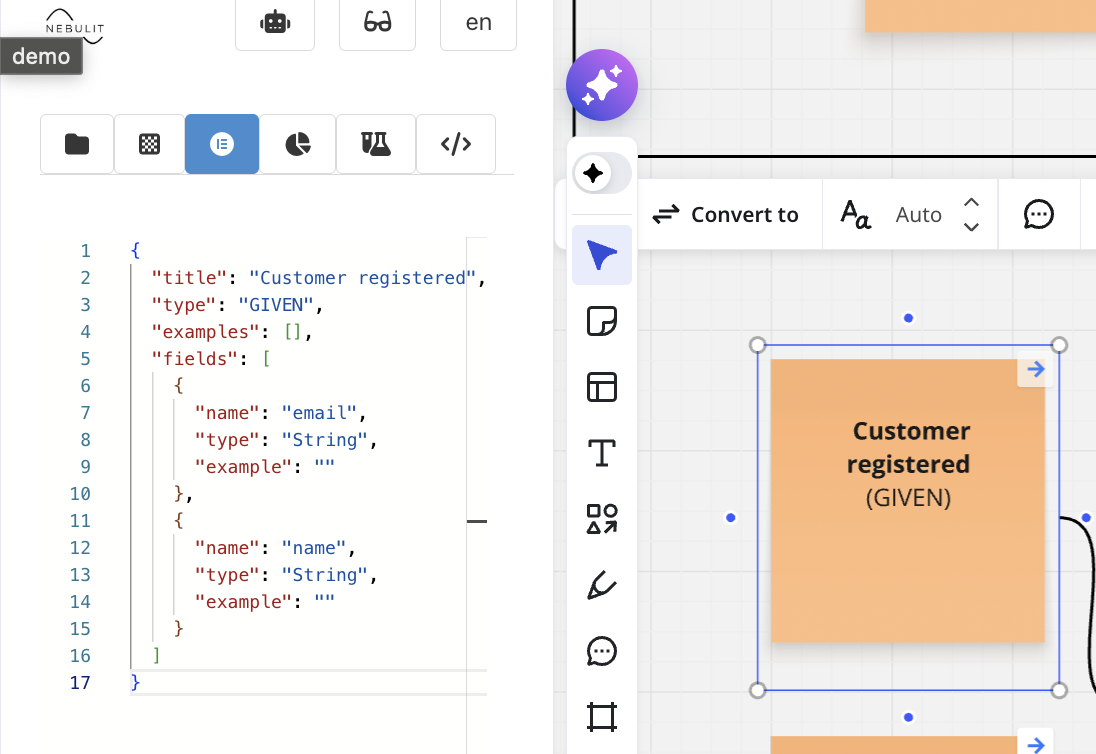Click the Convert to button
This screenshot has width=1096, height=754.
pyautogui.click(x=726, y=215)
